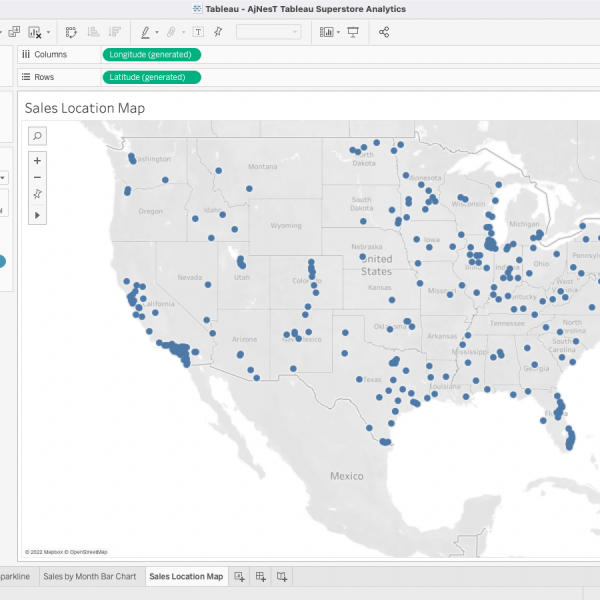Open the highlight pen dropdown arrow
Screen dimensions: 600x600
[x=158, y=32]
